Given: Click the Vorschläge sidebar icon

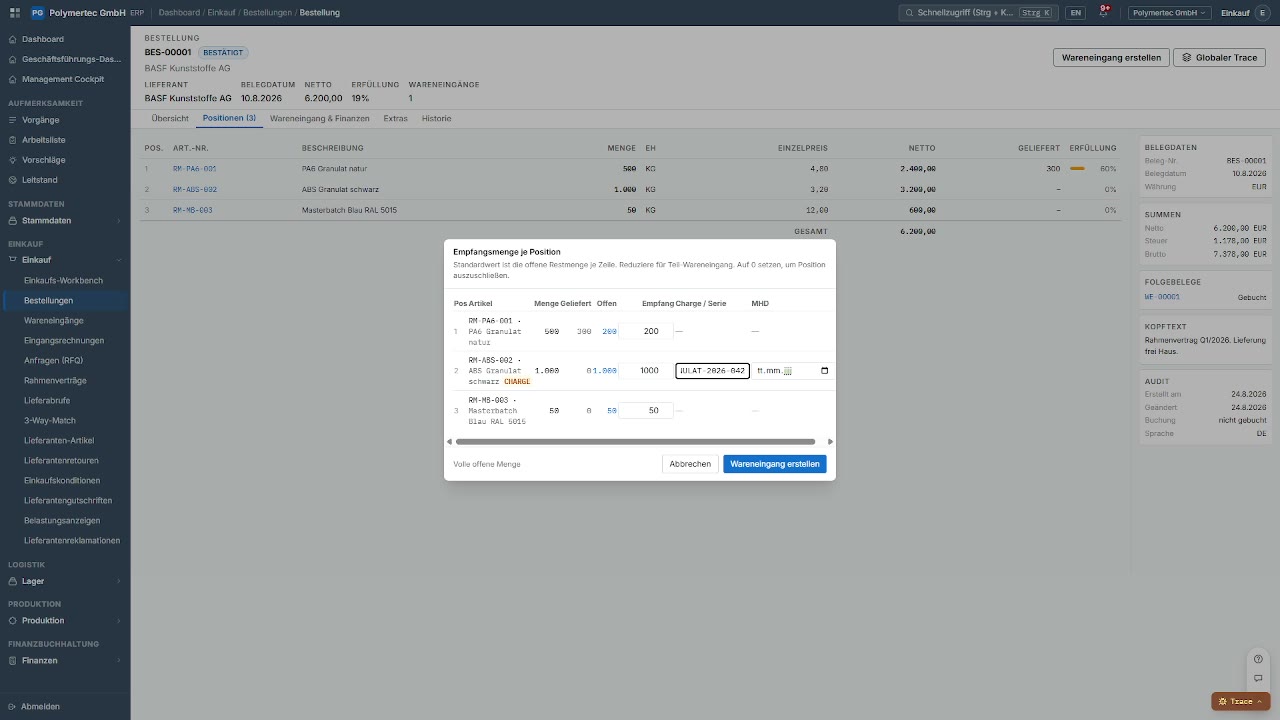Looking at the screenshot, I should click(12, 160).
